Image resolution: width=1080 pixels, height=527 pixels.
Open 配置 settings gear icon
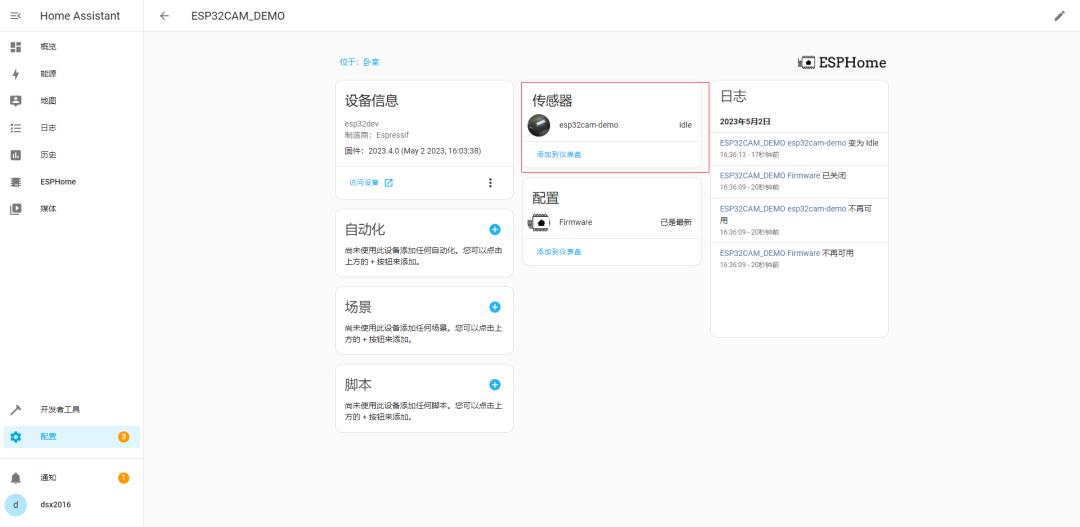point(16,437)
